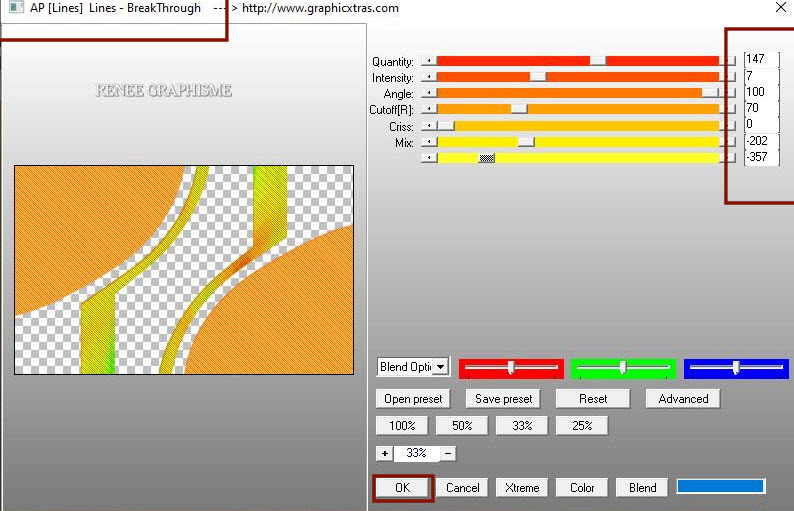794x511 pixels.
Task: Click Intensity slider left arrow
Action: pos(429,77)
